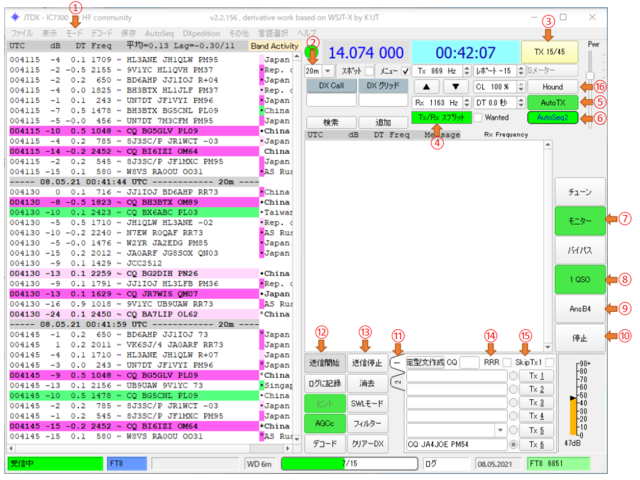Enable the Wanted checkbox
This screenshot has width=640, height=480.
(478, 118)
